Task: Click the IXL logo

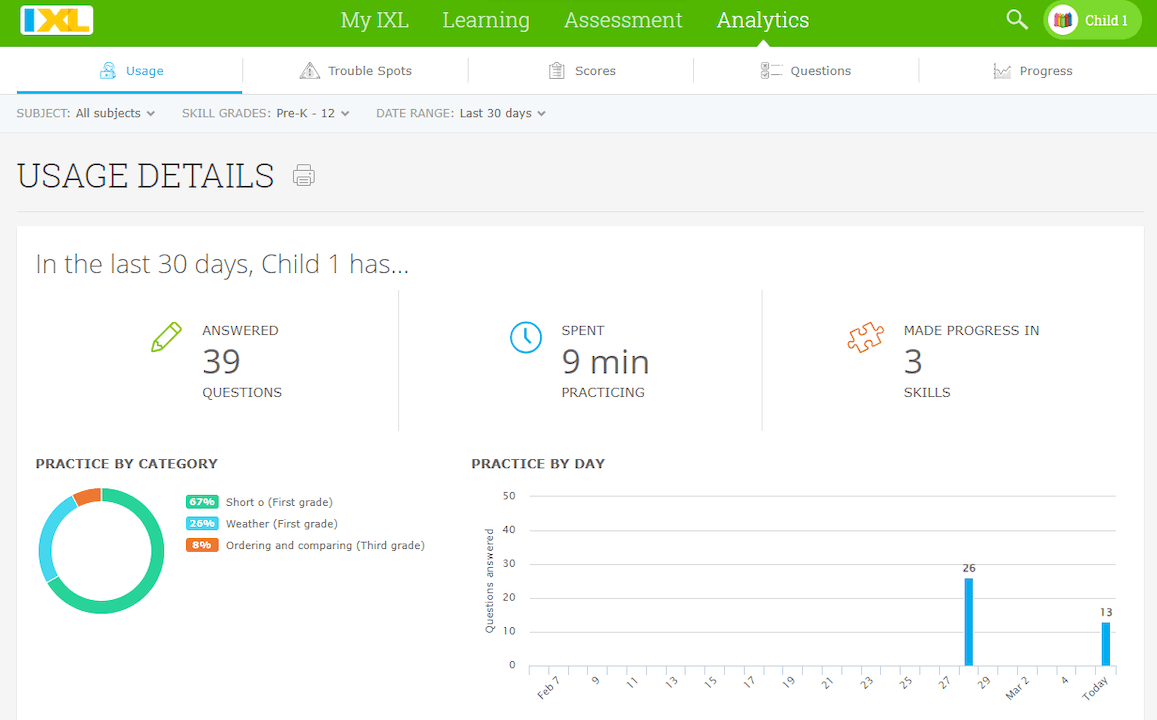Action: coord(56,20)
